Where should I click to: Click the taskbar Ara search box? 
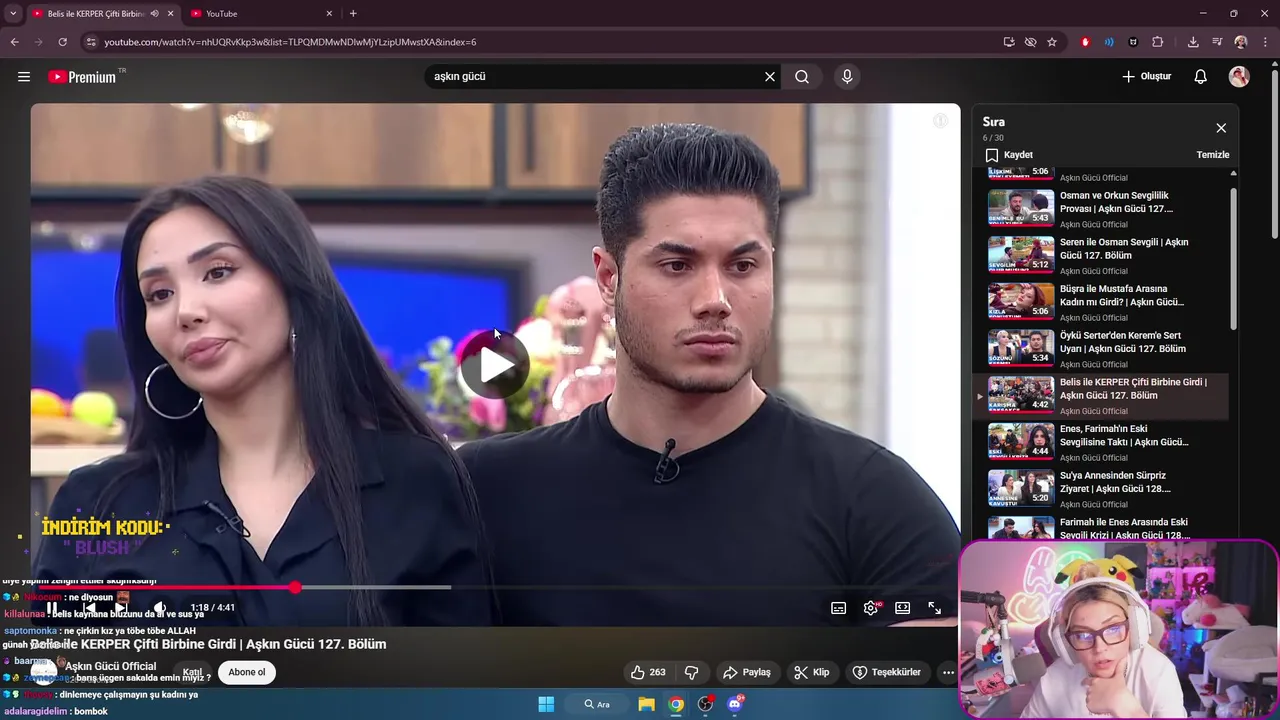598,704
